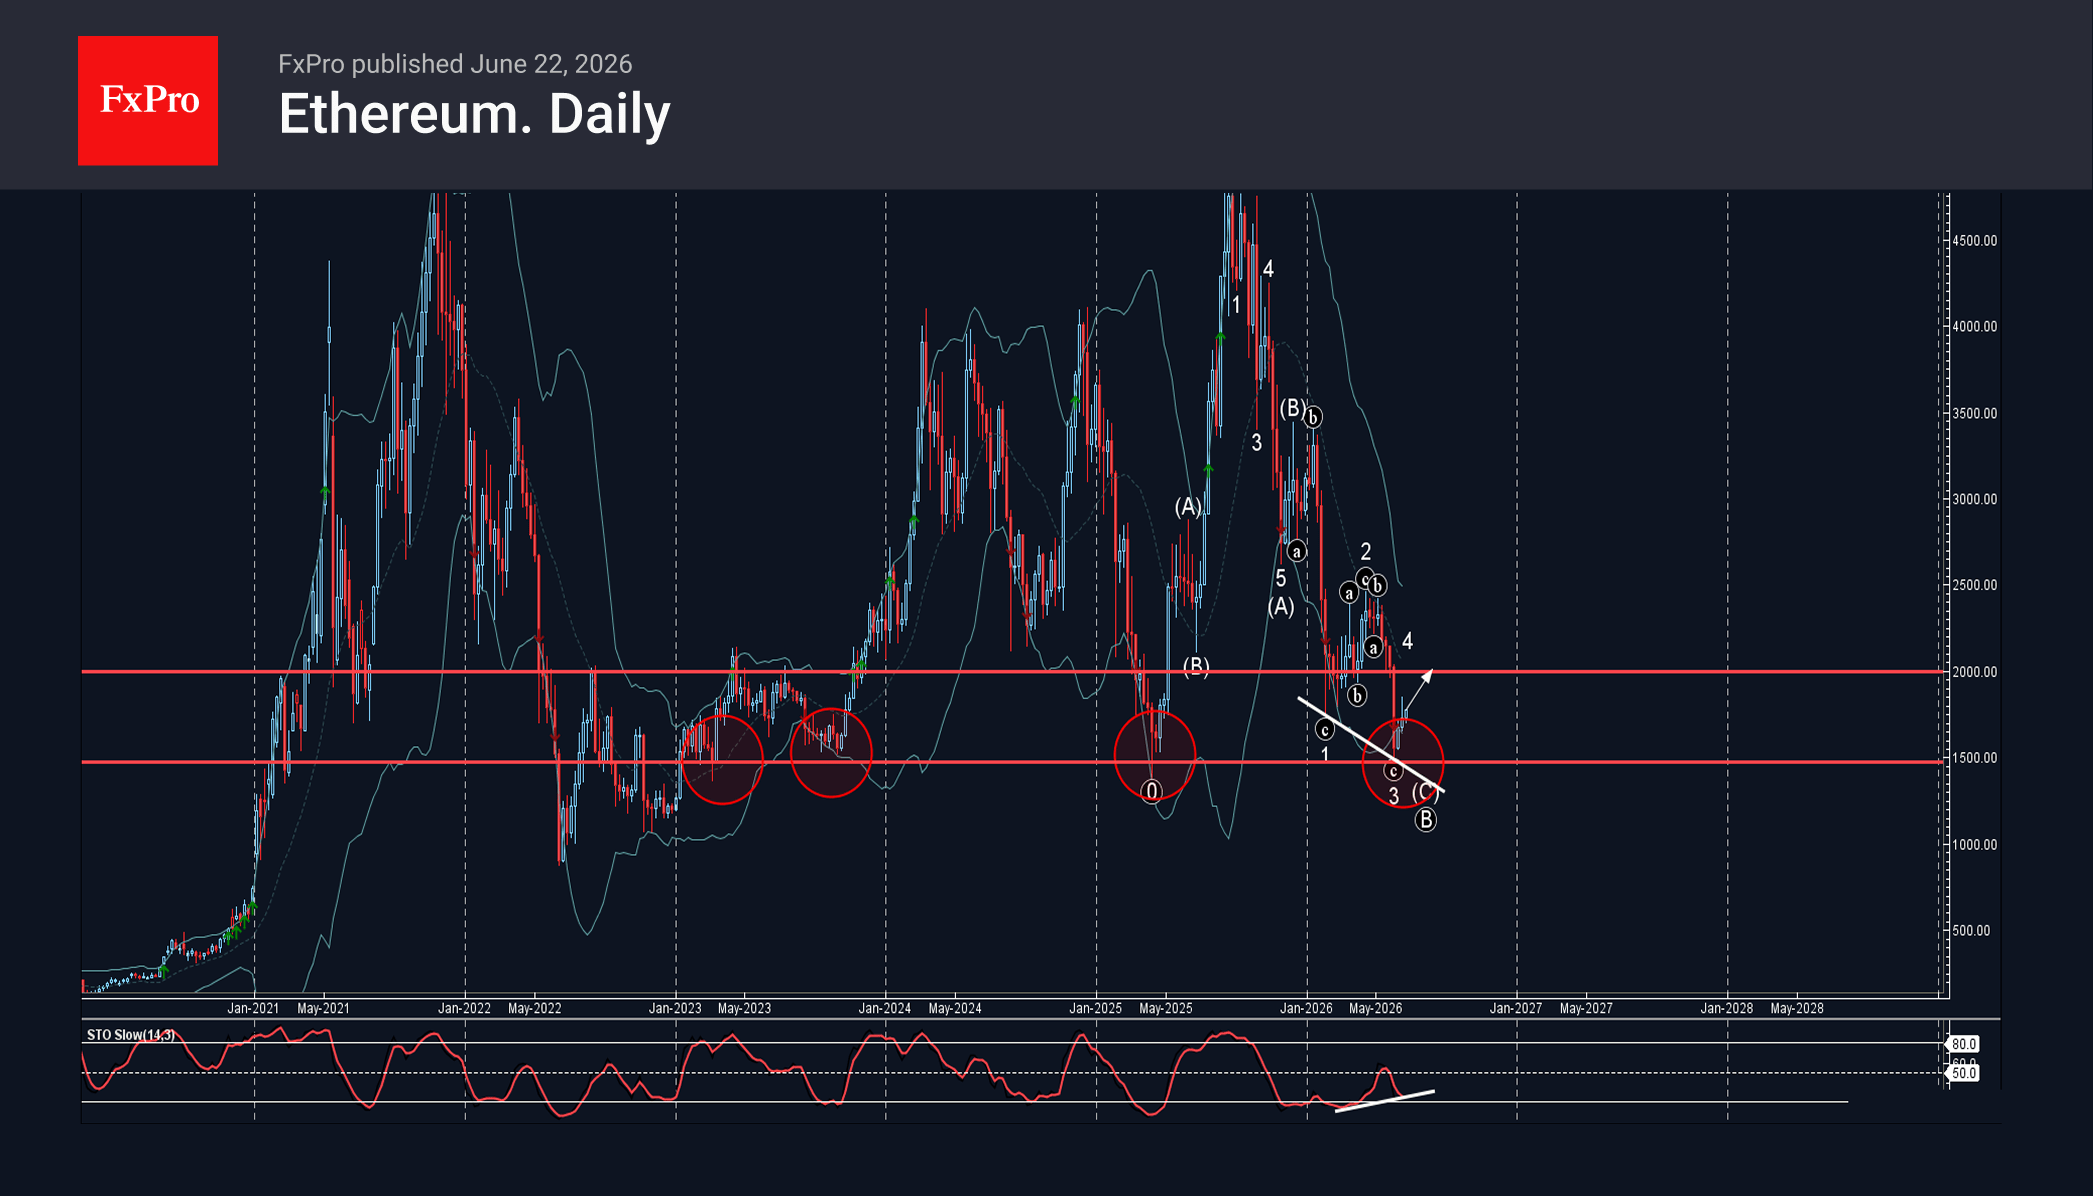Select the May-2023 date label

pos(744,1008)
